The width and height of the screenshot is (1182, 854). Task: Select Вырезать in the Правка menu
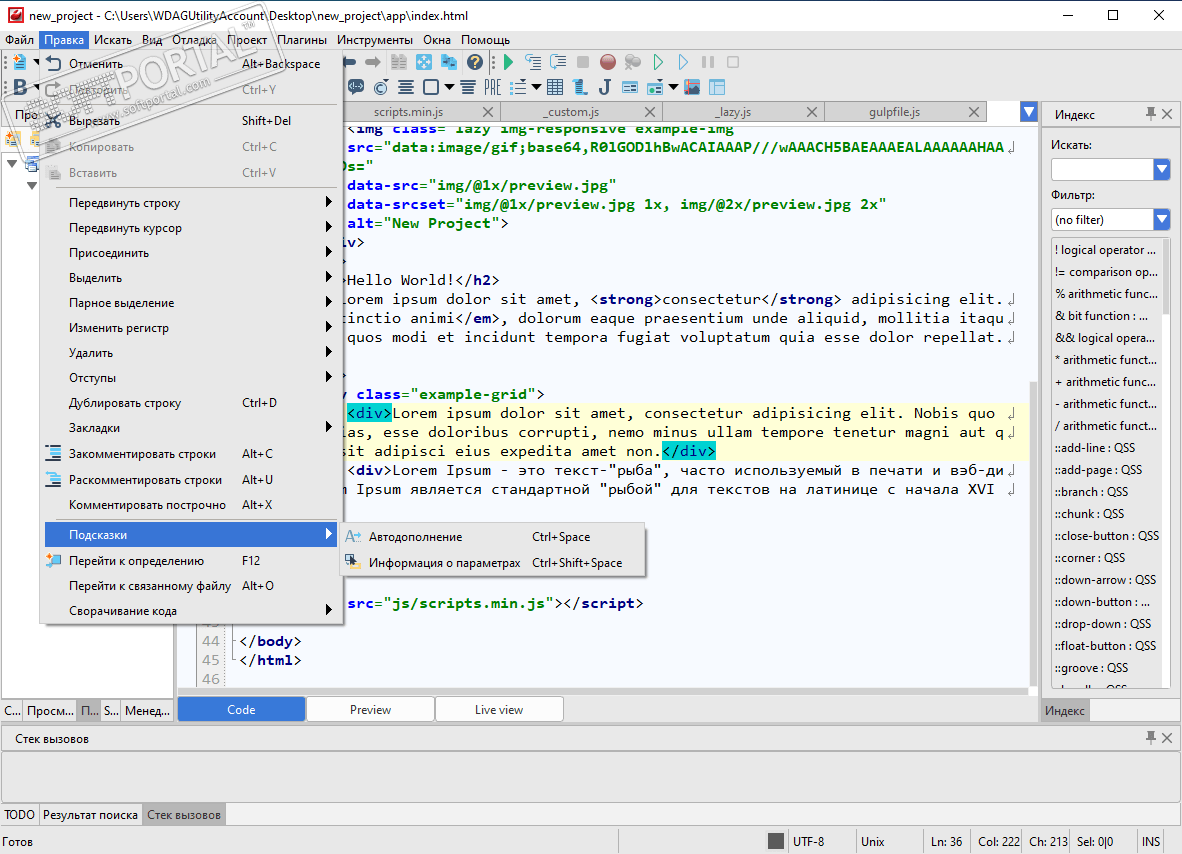94,121
